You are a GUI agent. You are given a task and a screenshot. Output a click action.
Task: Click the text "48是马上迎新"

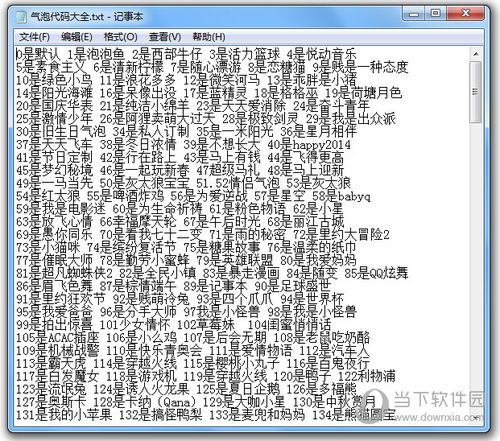coord(306,170)
